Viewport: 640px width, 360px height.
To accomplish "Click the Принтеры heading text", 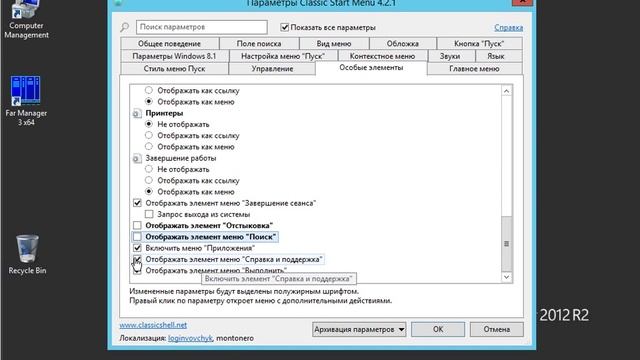I will (x=164, y=113).
